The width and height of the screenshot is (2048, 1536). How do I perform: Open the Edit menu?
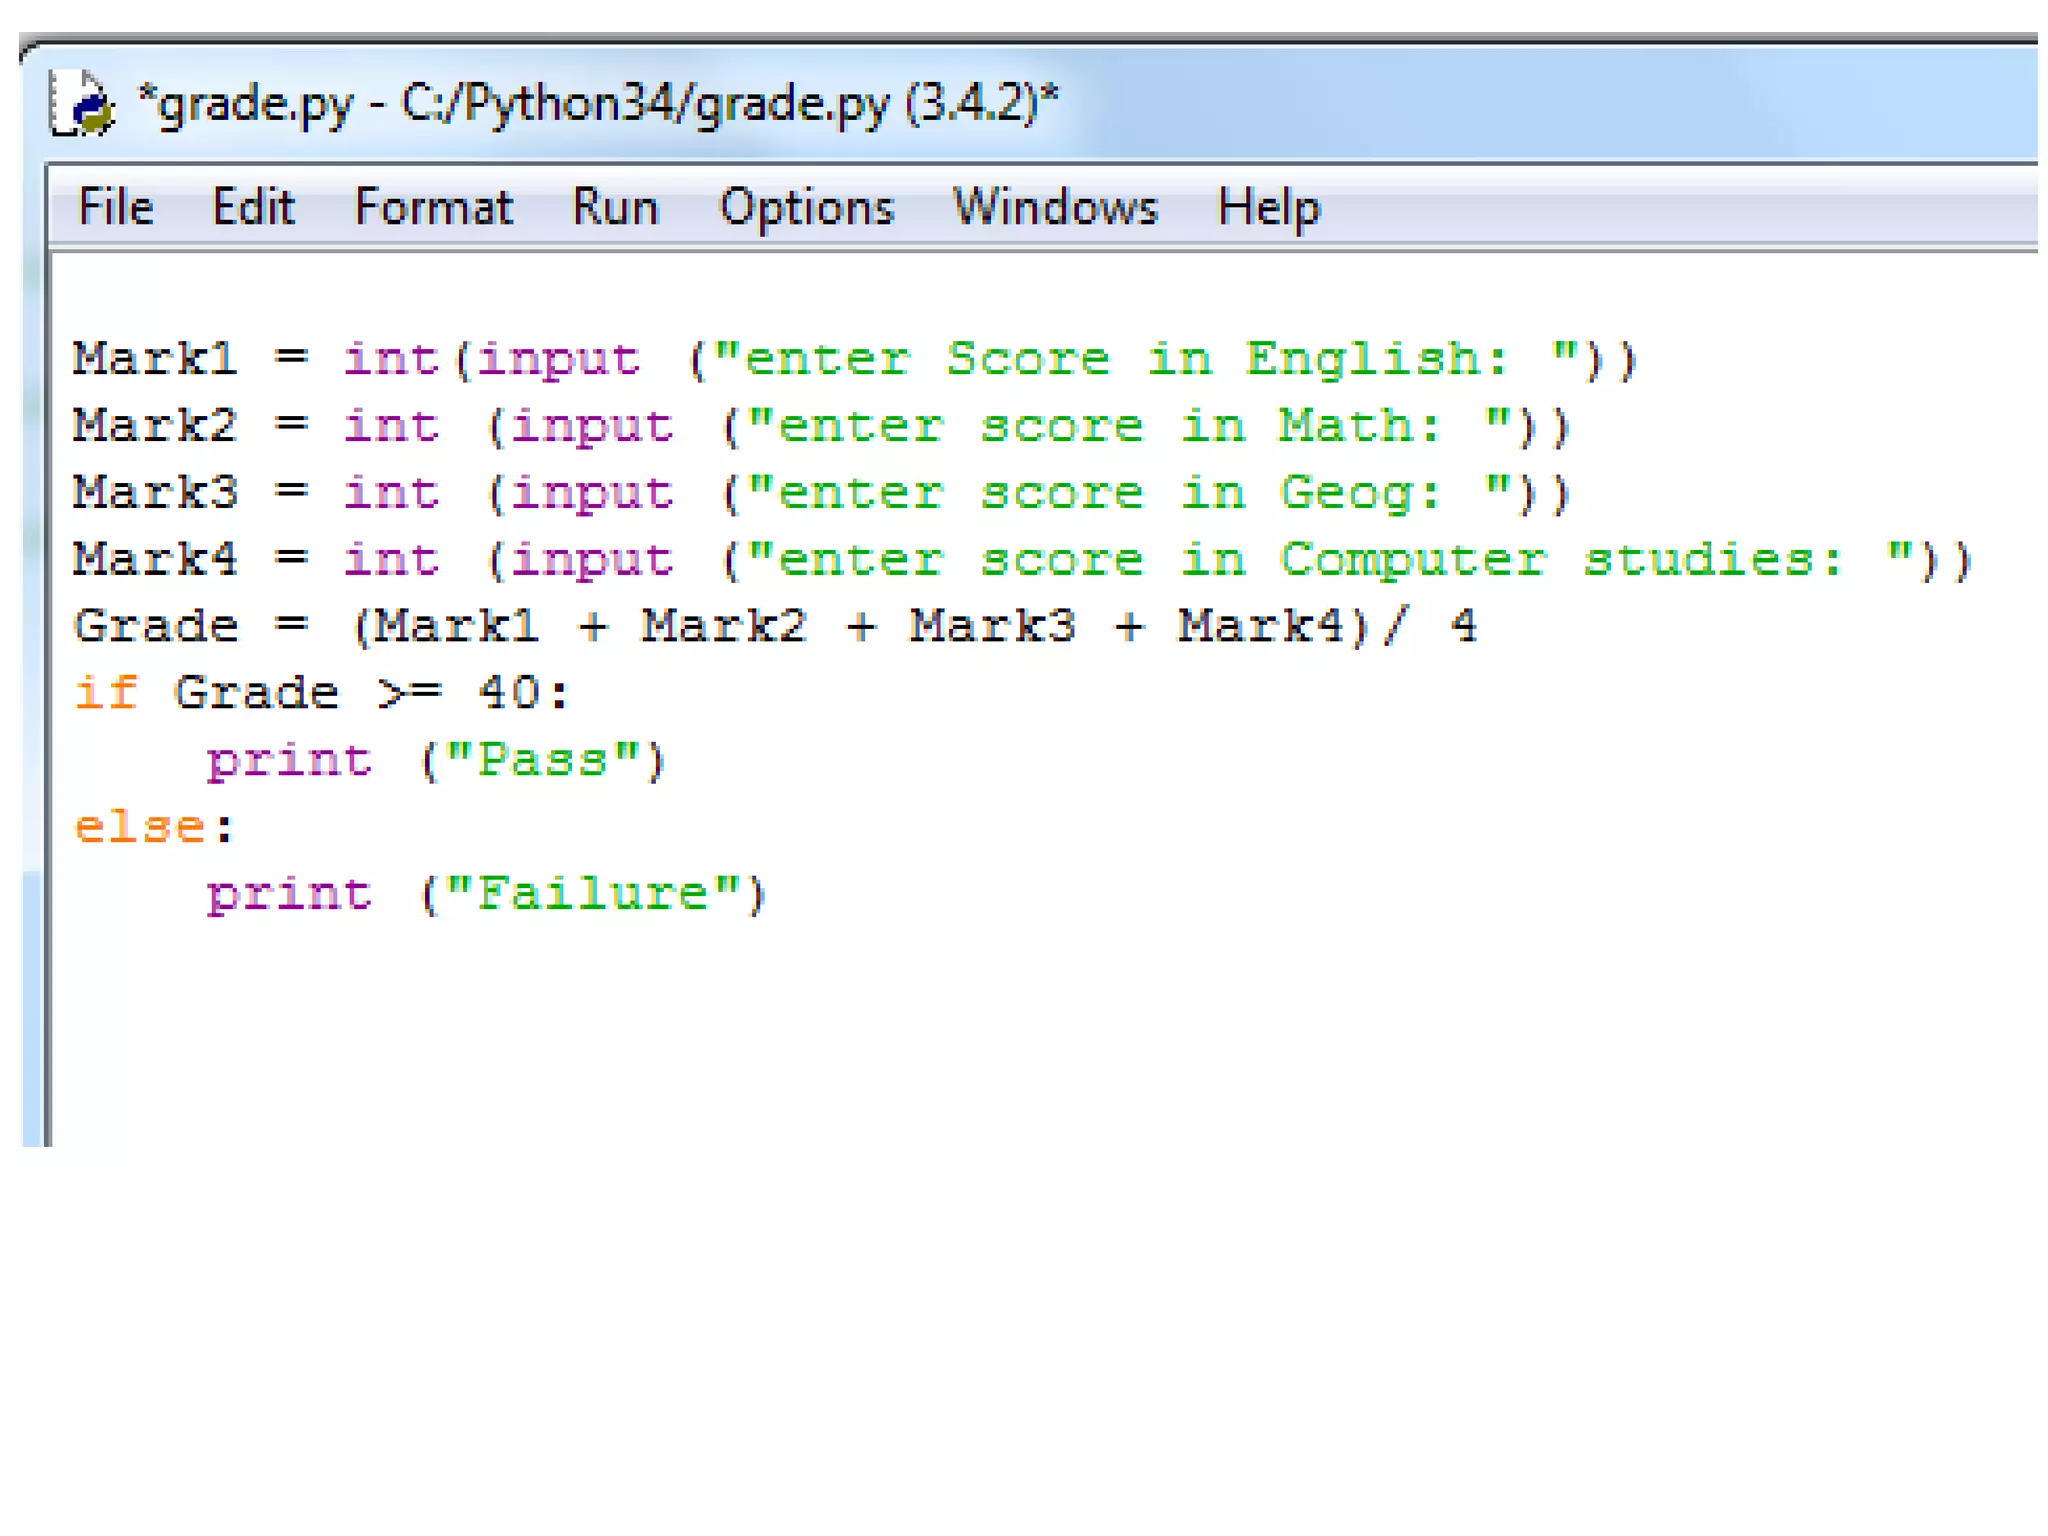[253, 208]
